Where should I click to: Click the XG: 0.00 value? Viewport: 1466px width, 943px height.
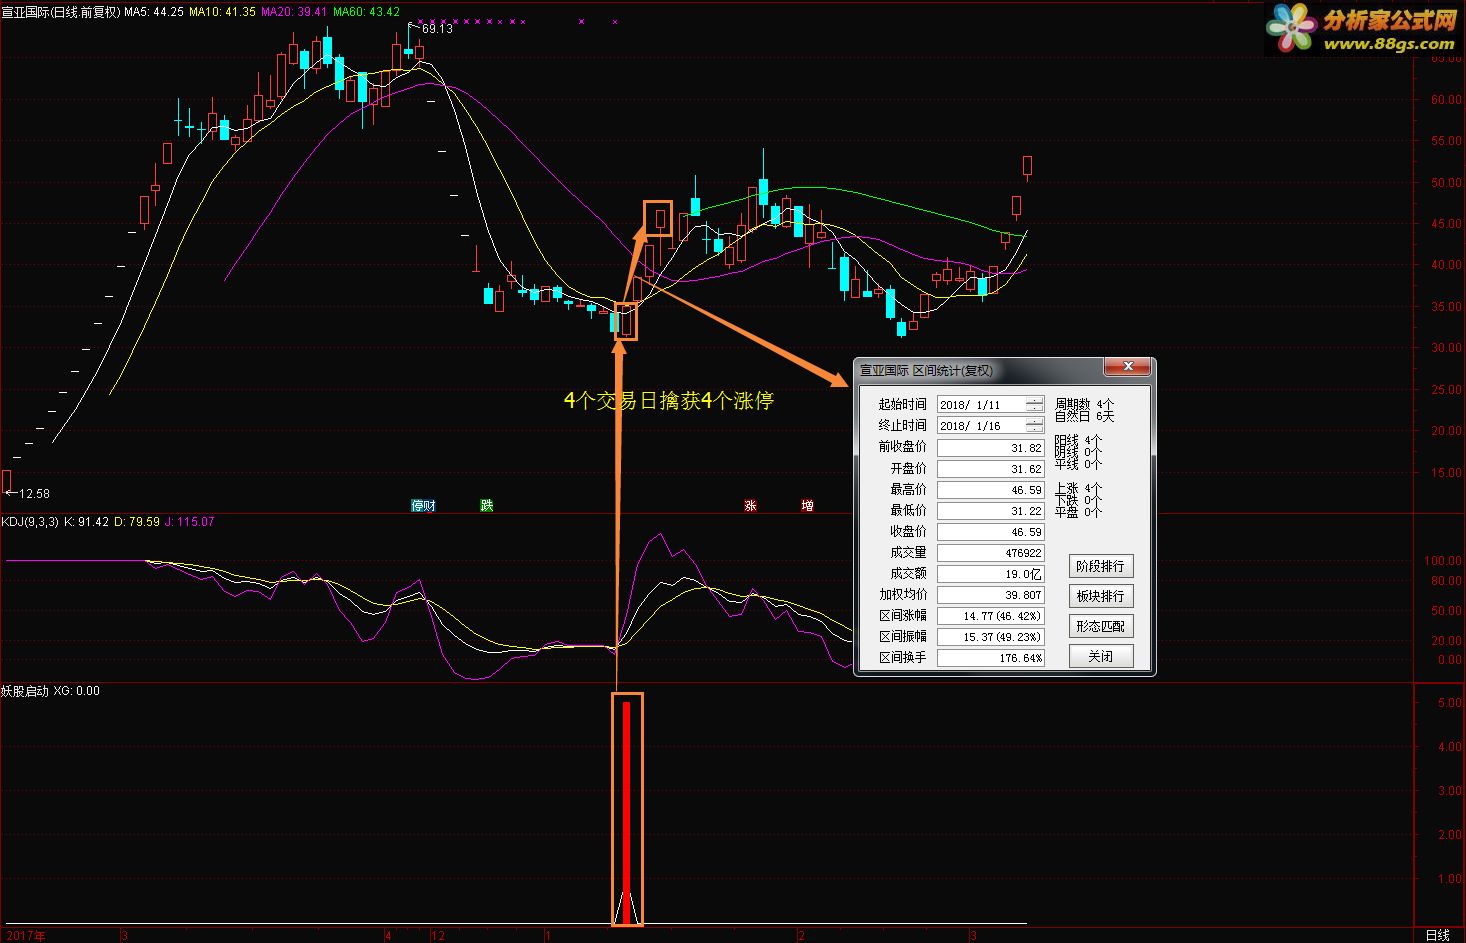(x=77, y=691)
